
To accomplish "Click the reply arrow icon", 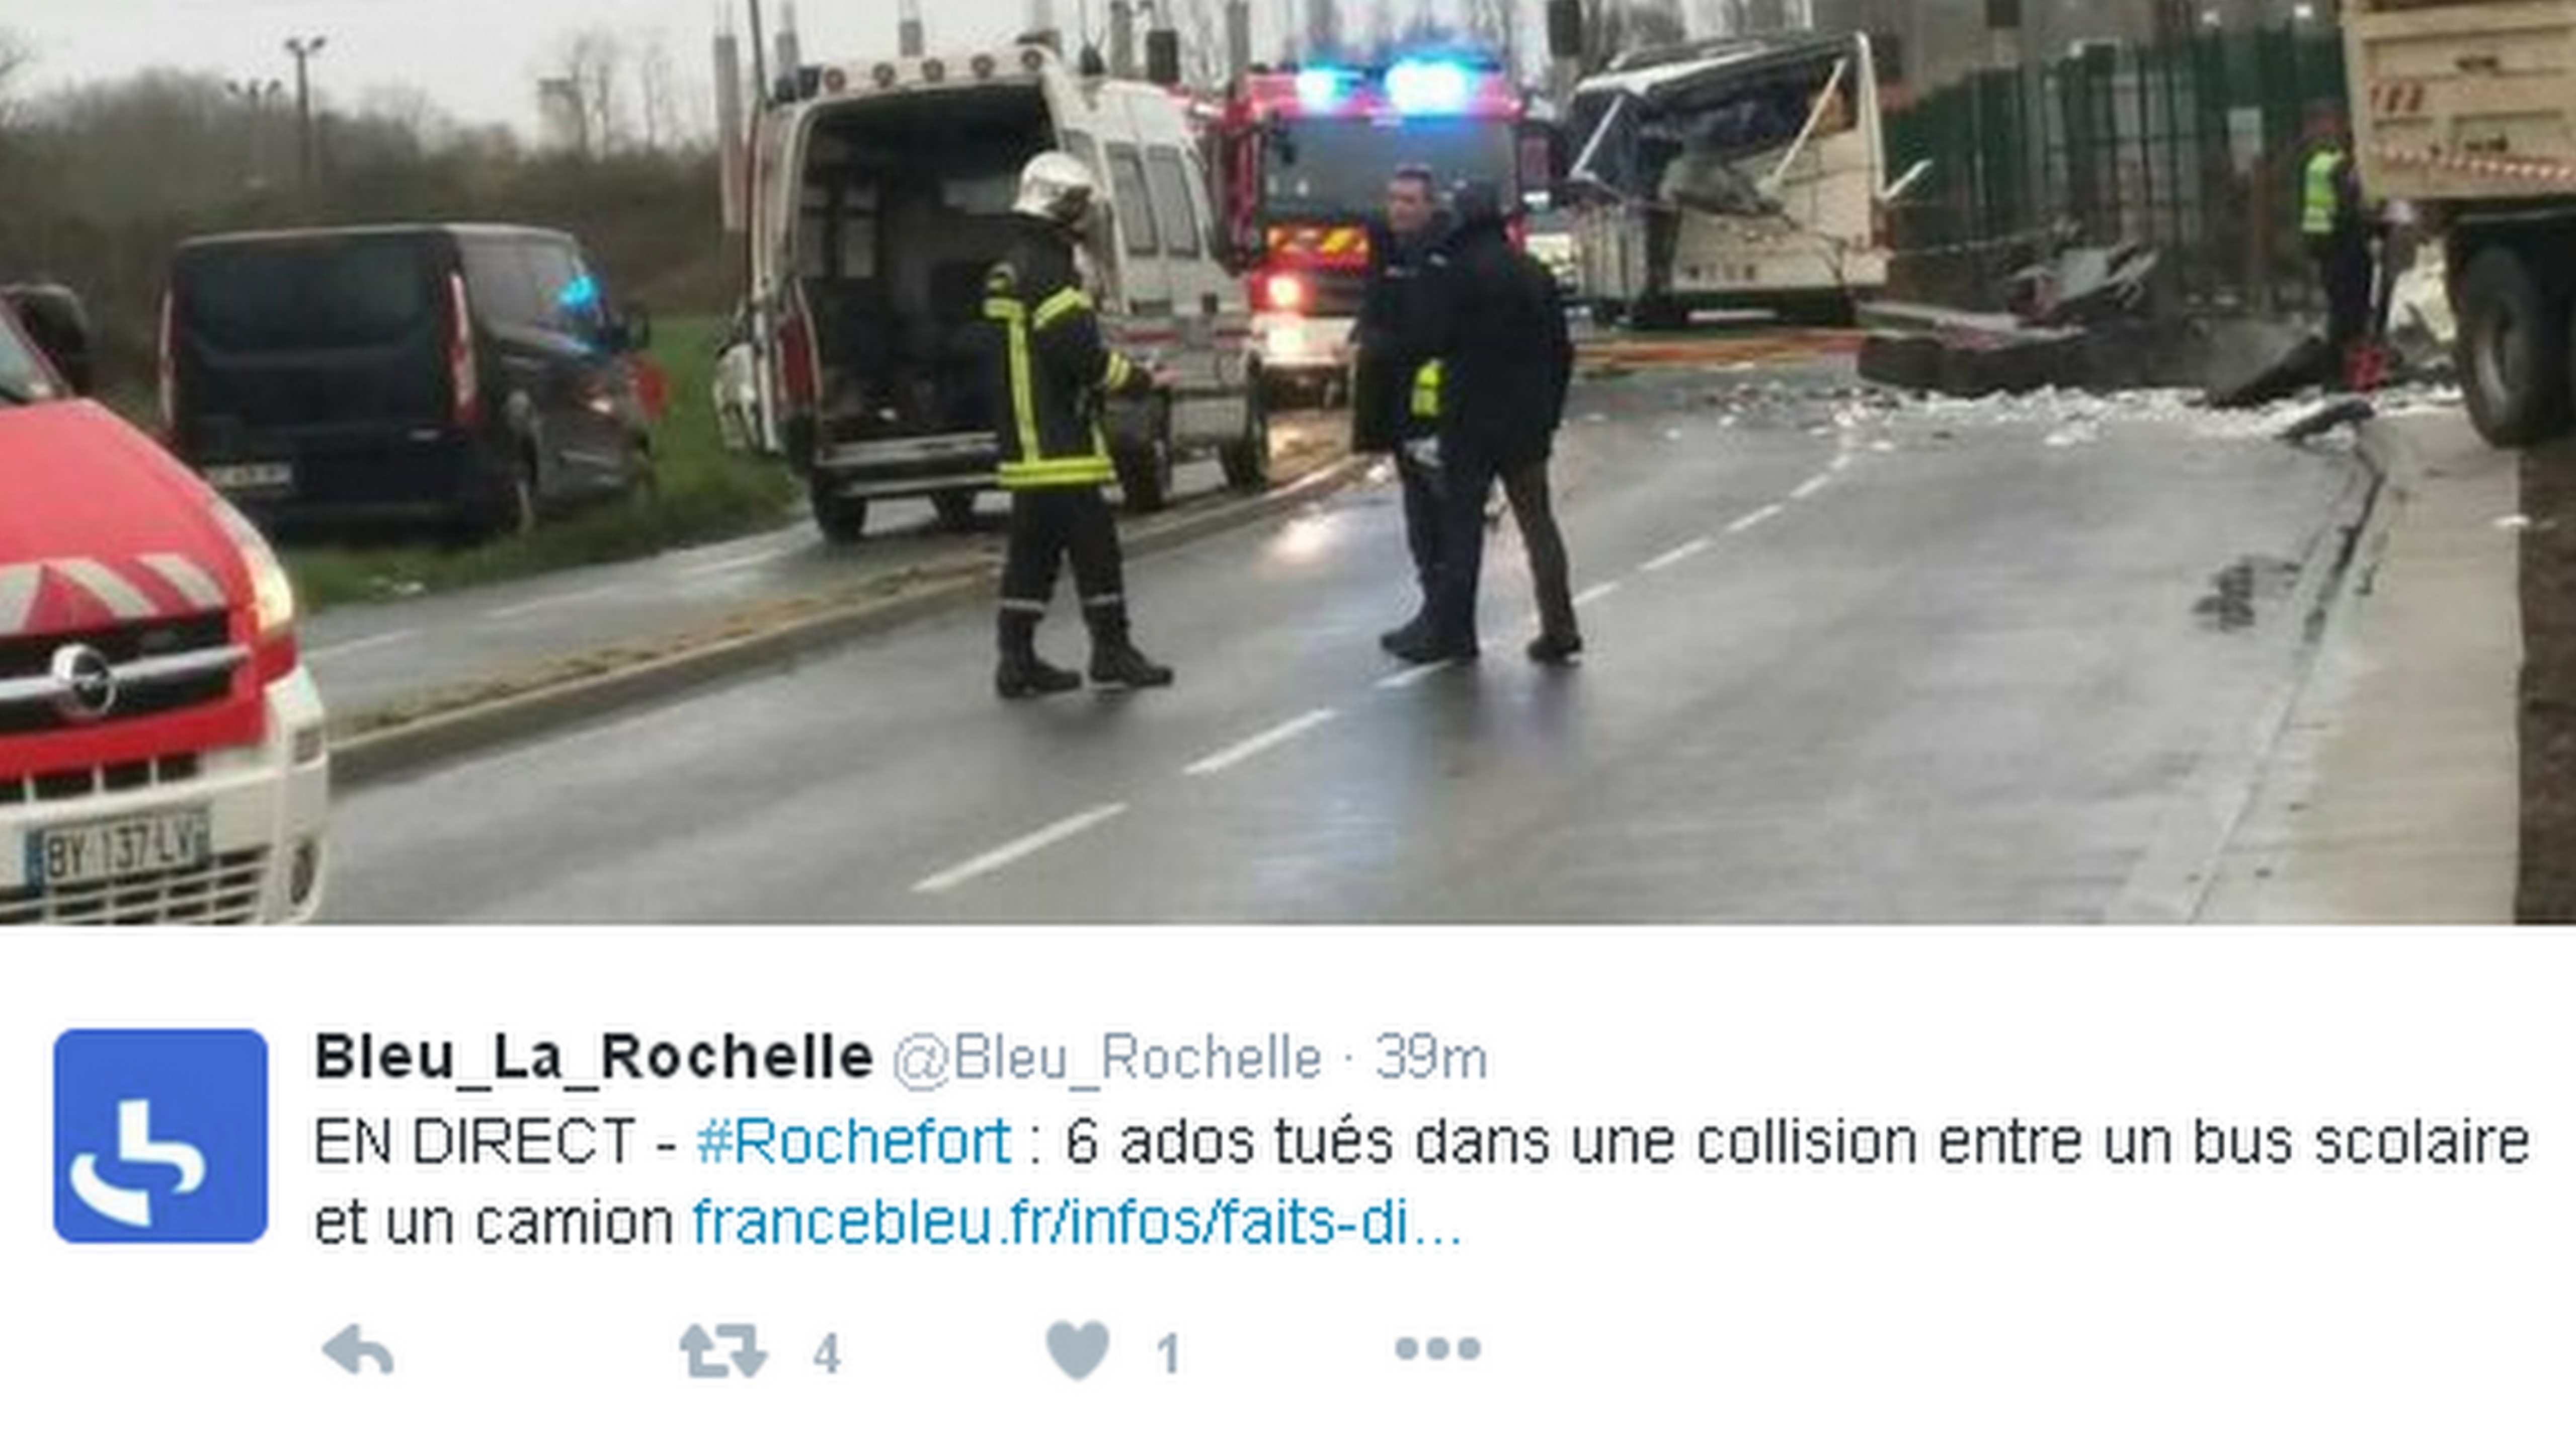I will 358,1352.
